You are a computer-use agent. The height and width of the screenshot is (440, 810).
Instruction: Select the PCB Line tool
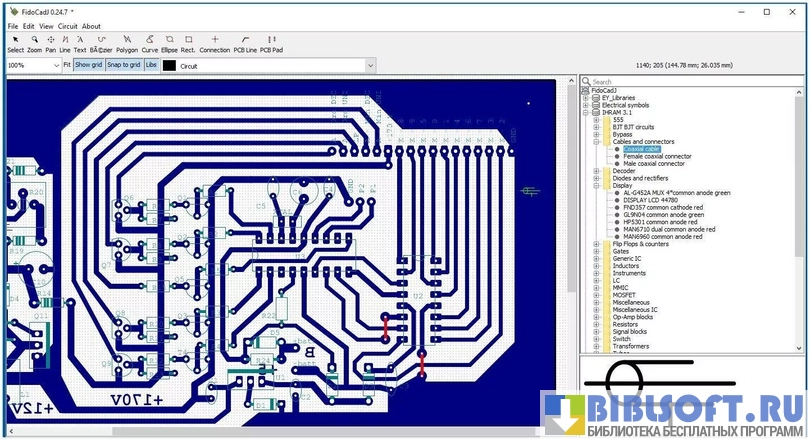pos(245,43)
